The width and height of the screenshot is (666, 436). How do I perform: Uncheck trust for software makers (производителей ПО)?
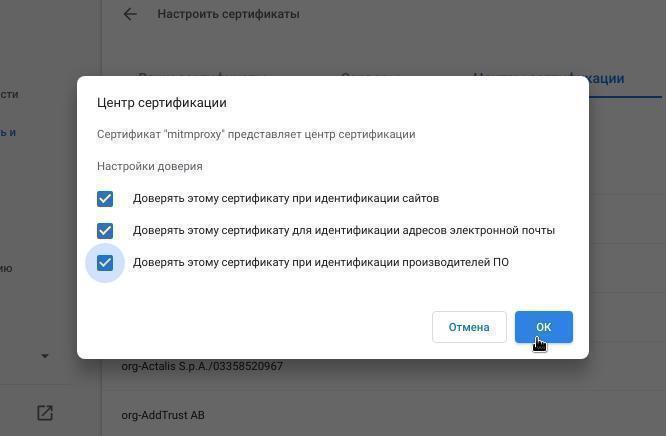pyautogui.click(x=105, y=263)
